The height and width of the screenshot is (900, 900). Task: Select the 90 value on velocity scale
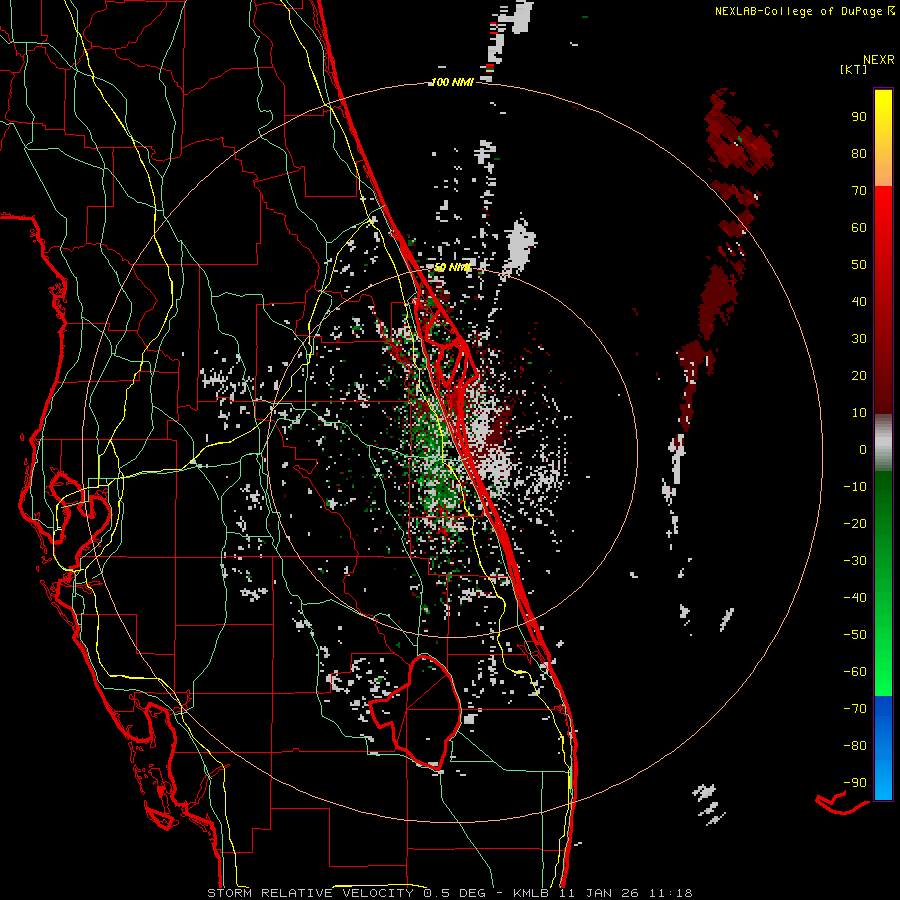[x=859, y=117]
